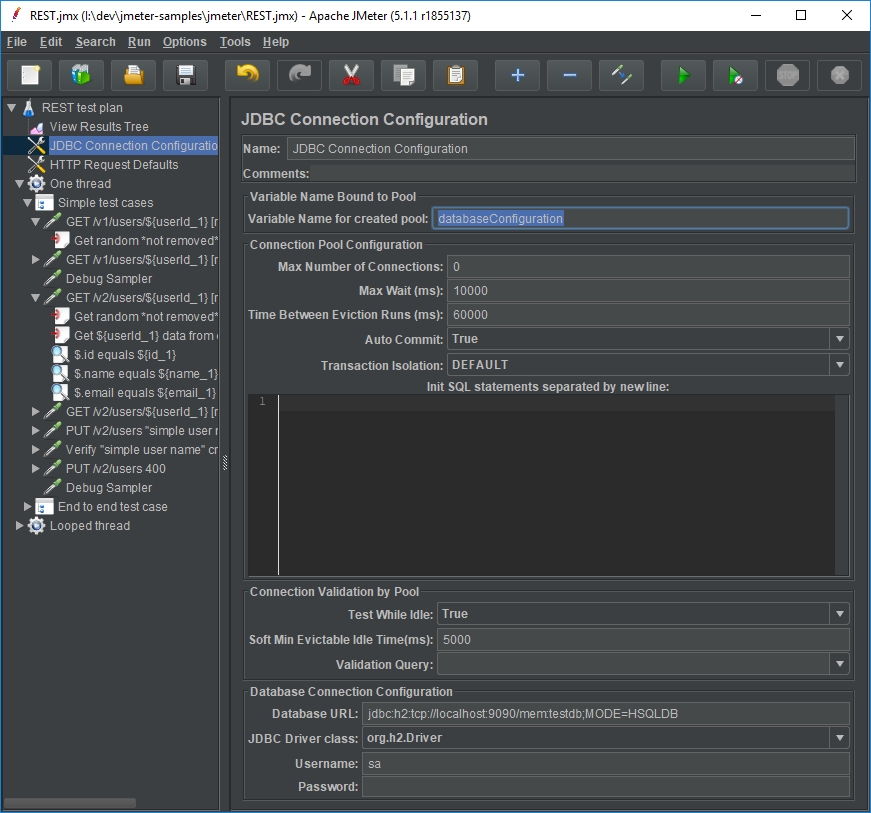
Task: Open the Transaction Isolation dropdown
Action: point(839,365)
